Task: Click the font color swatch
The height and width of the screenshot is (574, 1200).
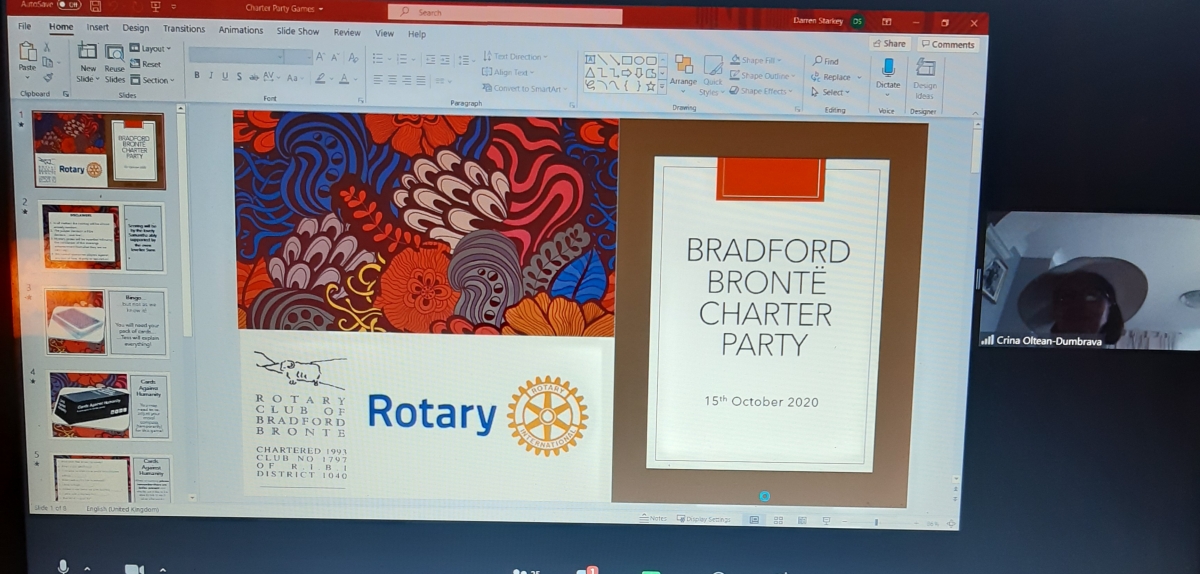Action: [x=344, y=79]
